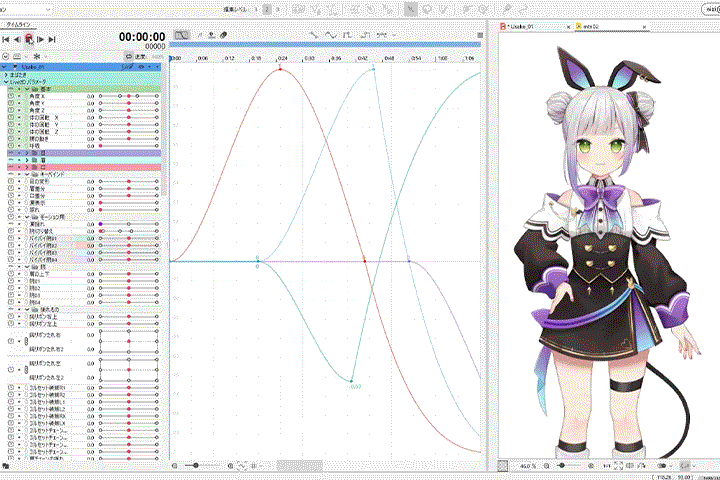Select the red curve peak keyframe
720x480 pixels.
point(281,69)
